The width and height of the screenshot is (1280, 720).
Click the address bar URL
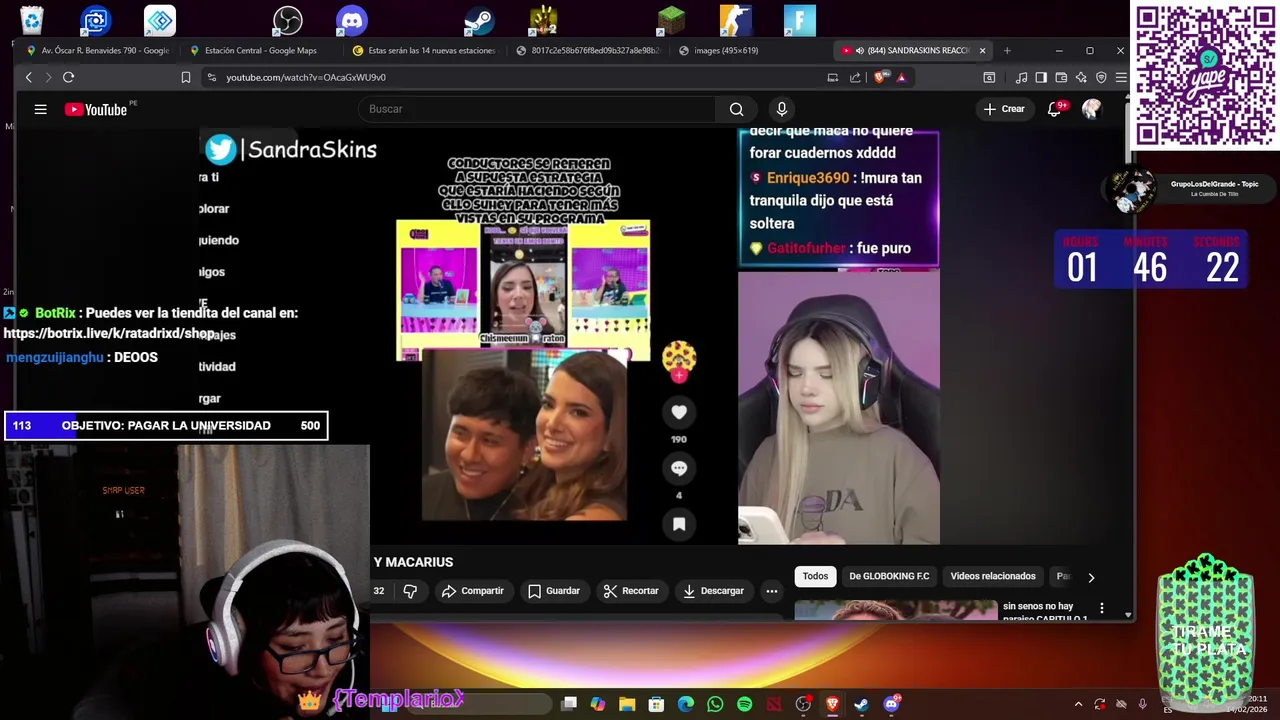pos(306,77)
